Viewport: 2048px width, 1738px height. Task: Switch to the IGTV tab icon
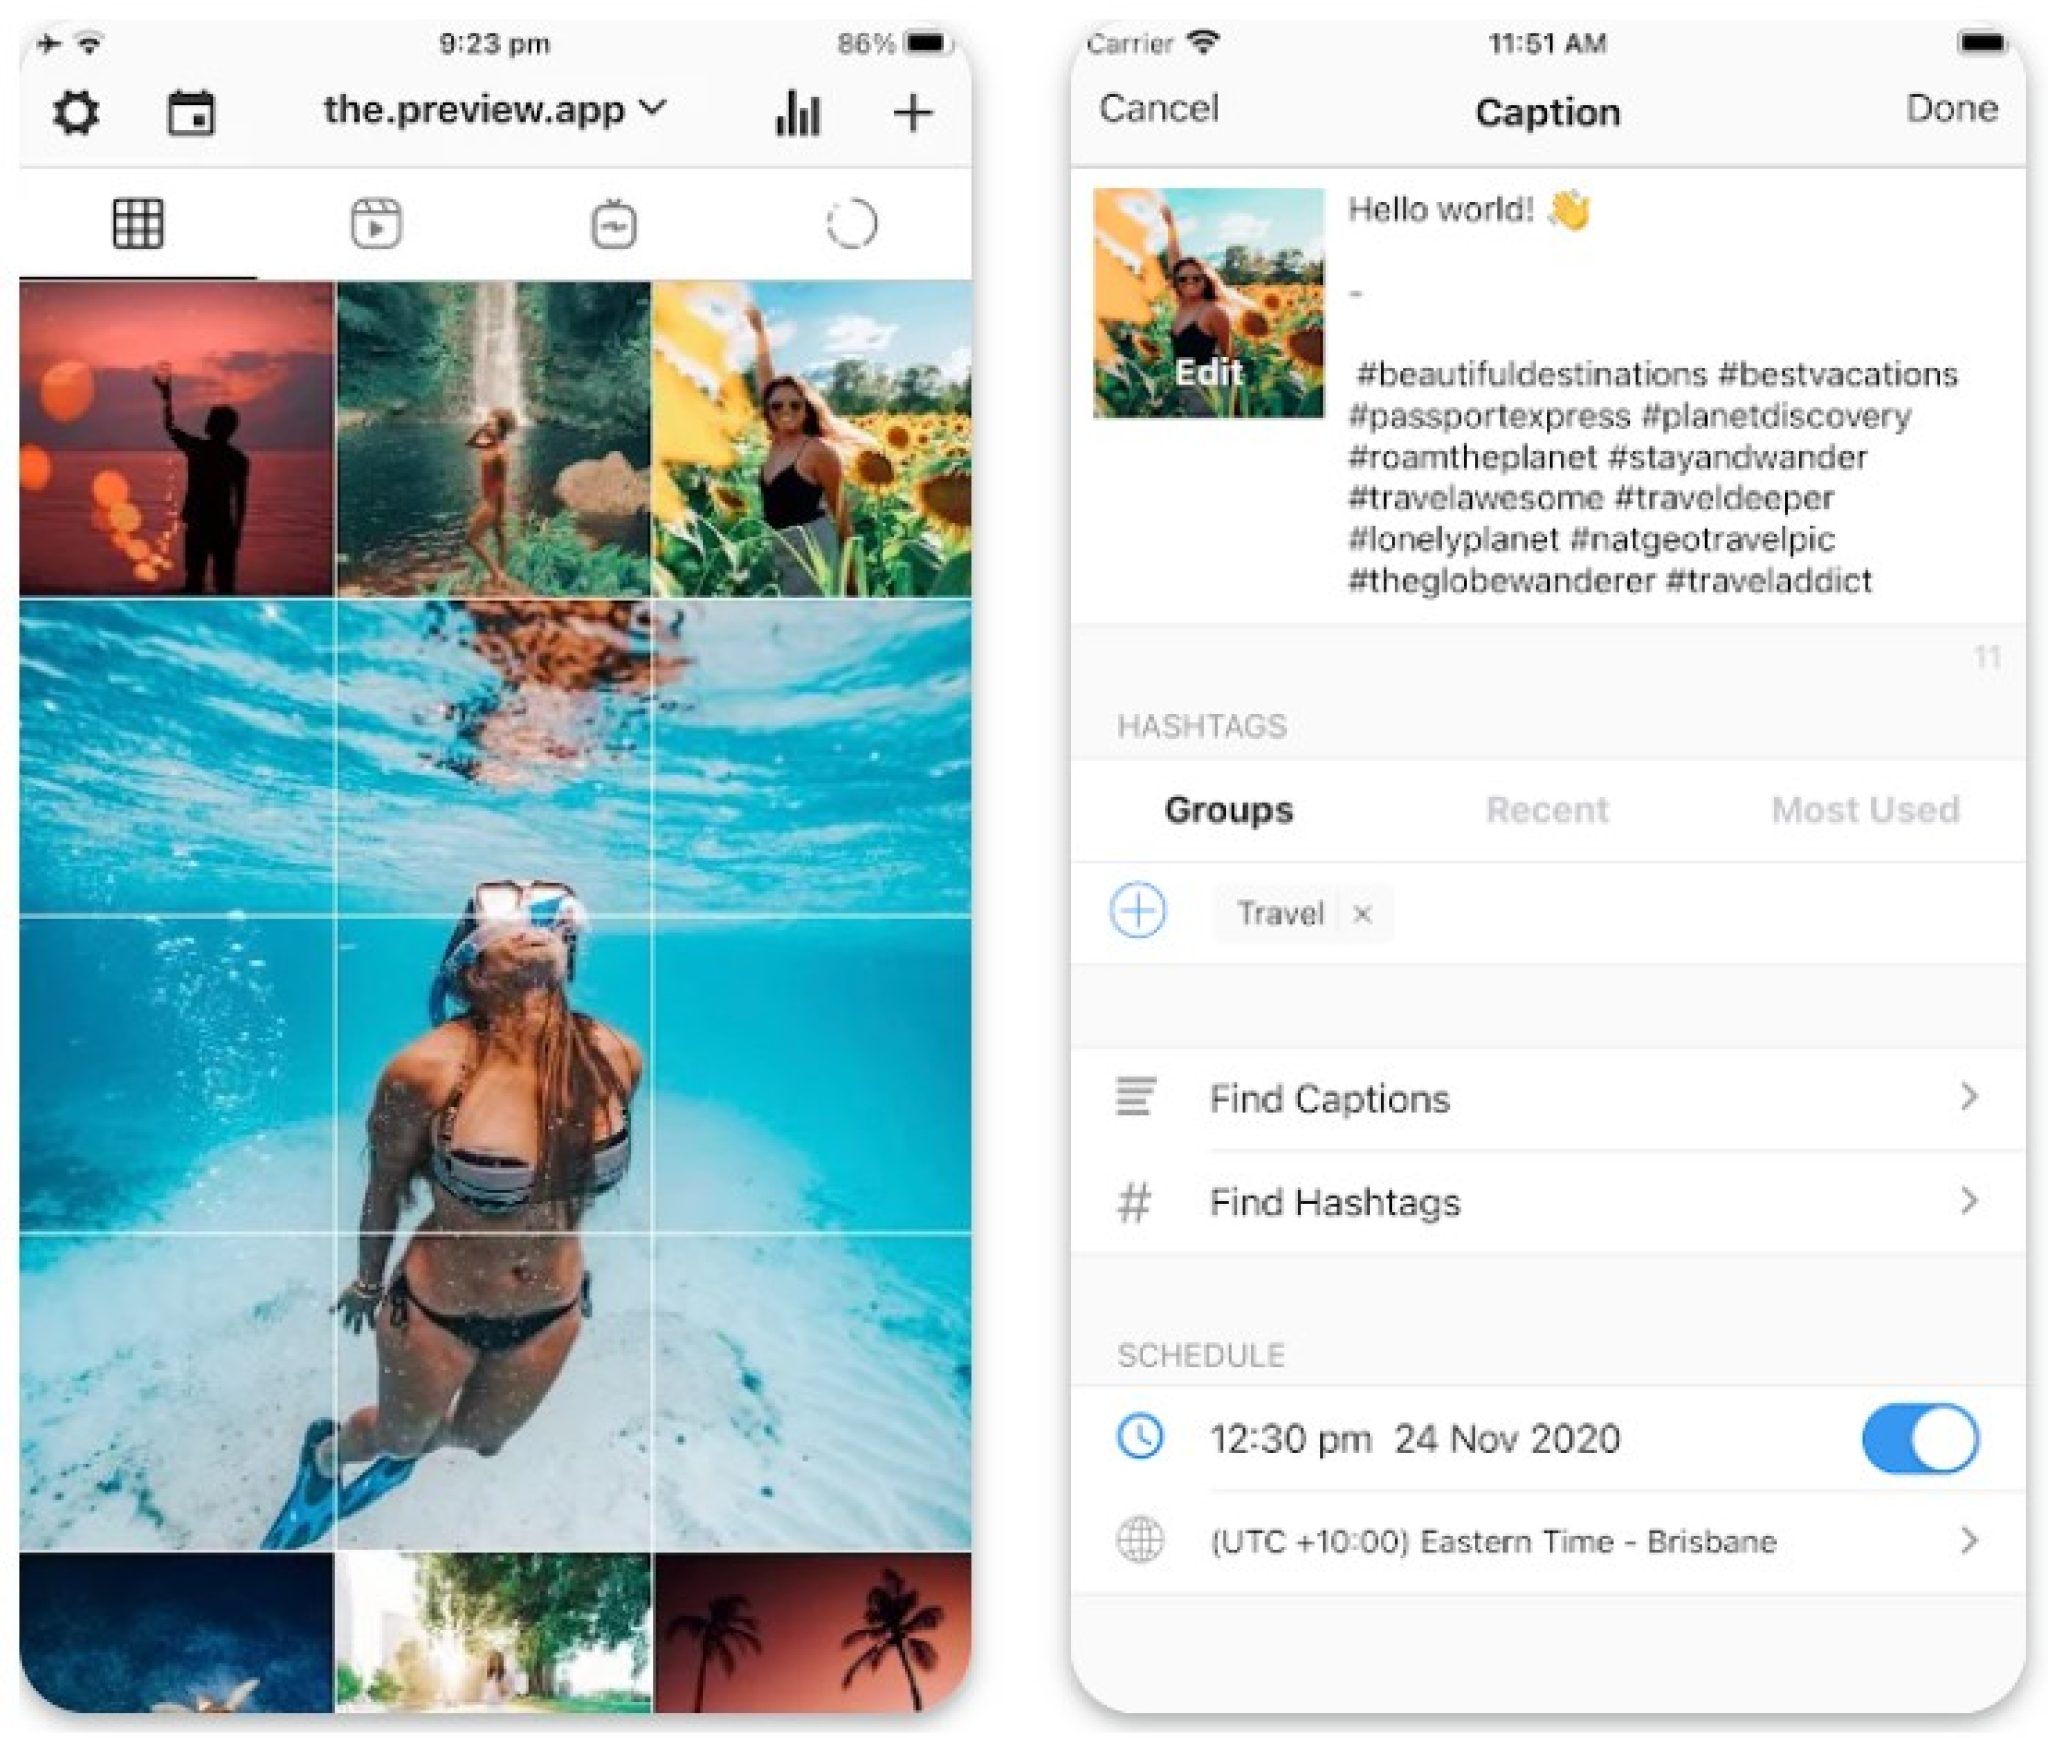click(x=613, y=224)
